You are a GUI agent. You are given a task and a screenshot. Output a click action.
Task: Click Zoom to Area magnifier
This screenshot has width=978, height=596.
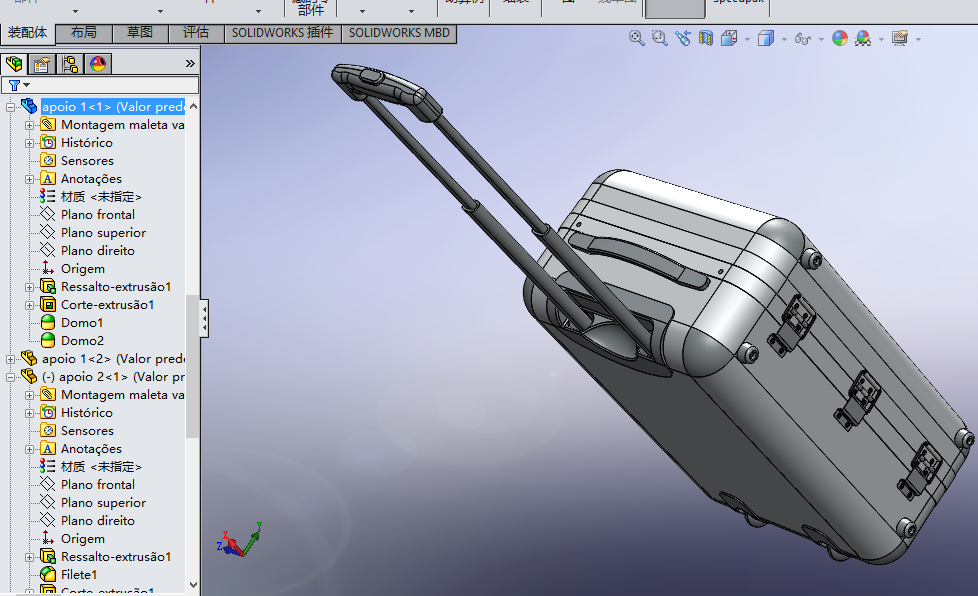click(x=659, y=39)
